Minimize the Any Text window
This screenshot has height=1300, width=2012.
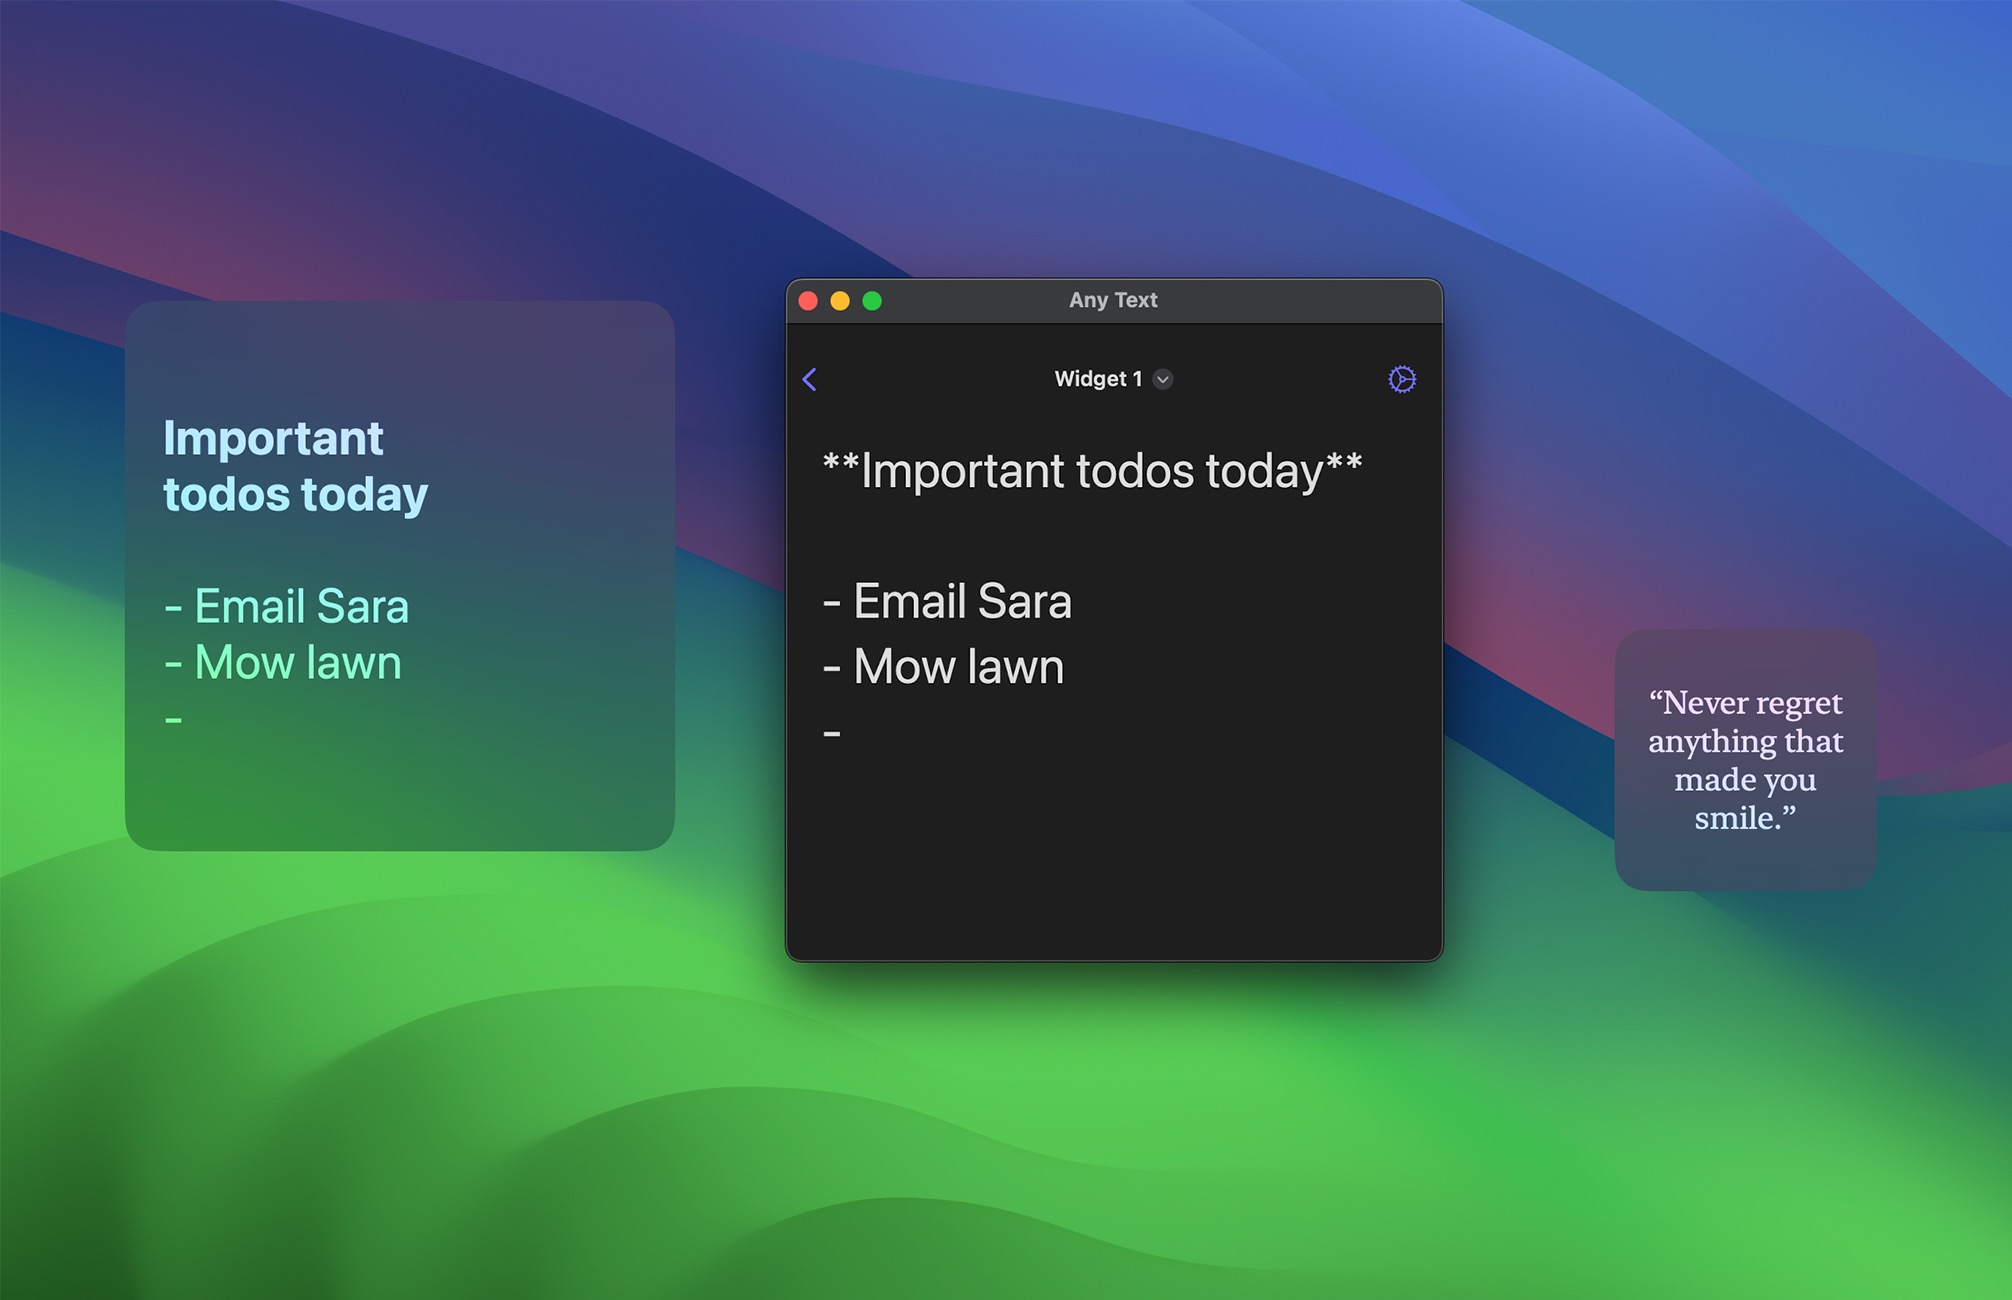[840, 299]
